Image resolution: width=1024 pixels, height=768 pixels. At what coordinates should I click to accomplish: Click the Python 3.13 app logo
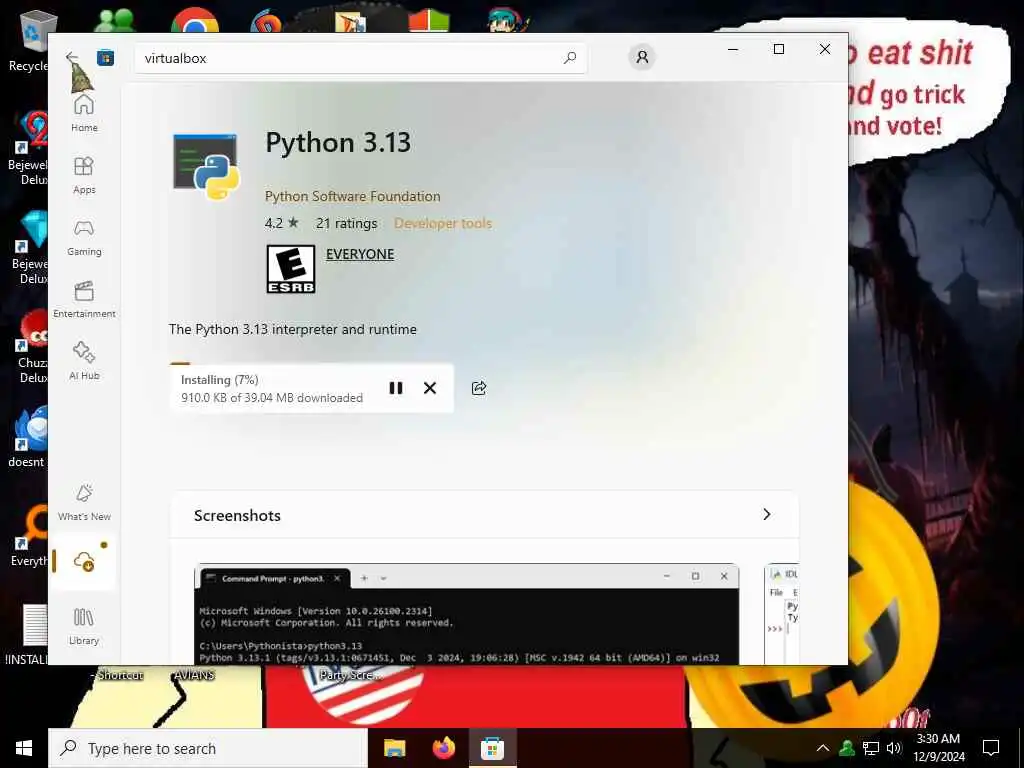click(206, 167)
